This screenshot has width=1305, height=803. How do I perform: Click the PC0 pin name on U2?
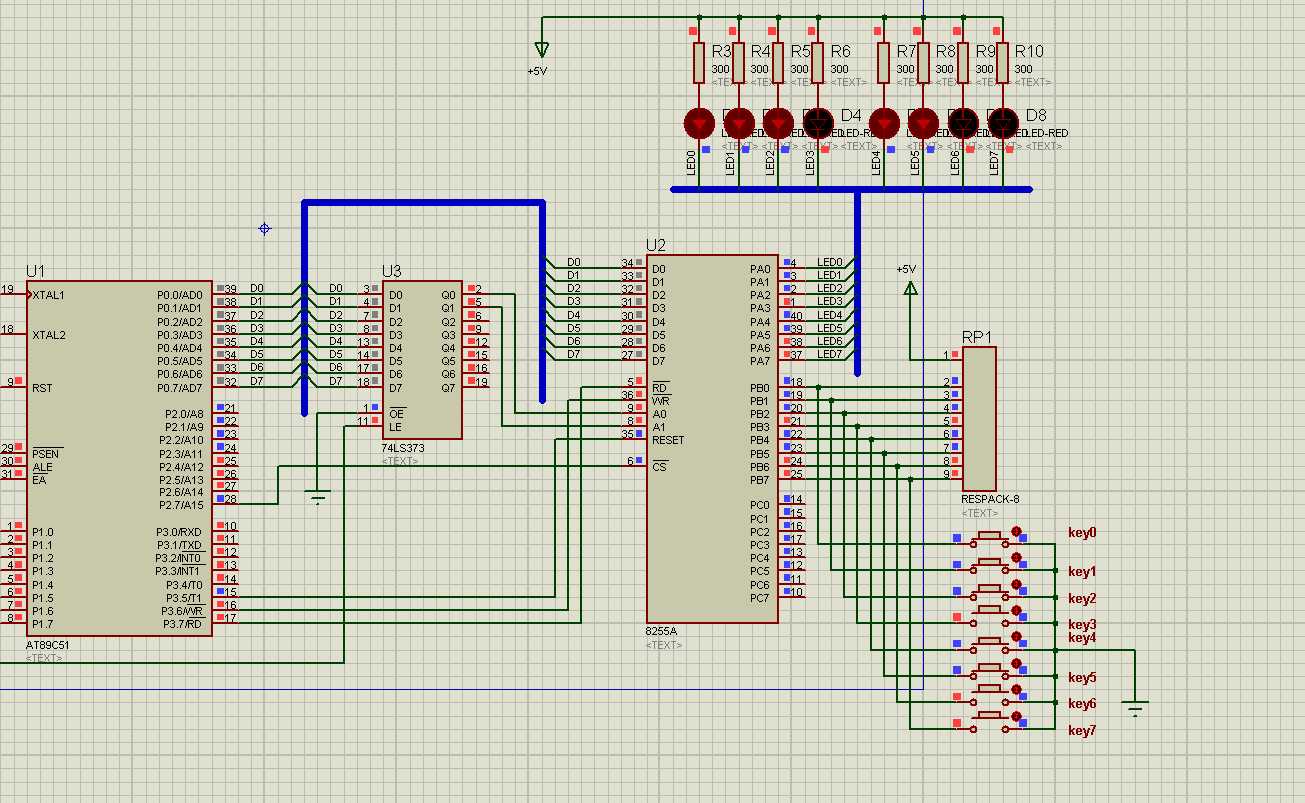point(760,505)
